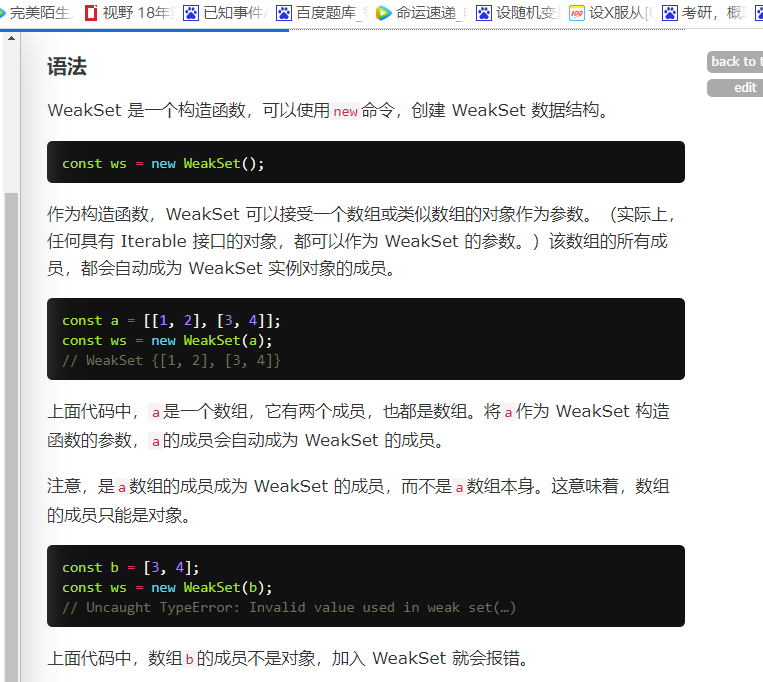Viewport: 763px width, 682px height.
Task: Open the 视野 18年 bookmark
Action: [x=129, y=13]
